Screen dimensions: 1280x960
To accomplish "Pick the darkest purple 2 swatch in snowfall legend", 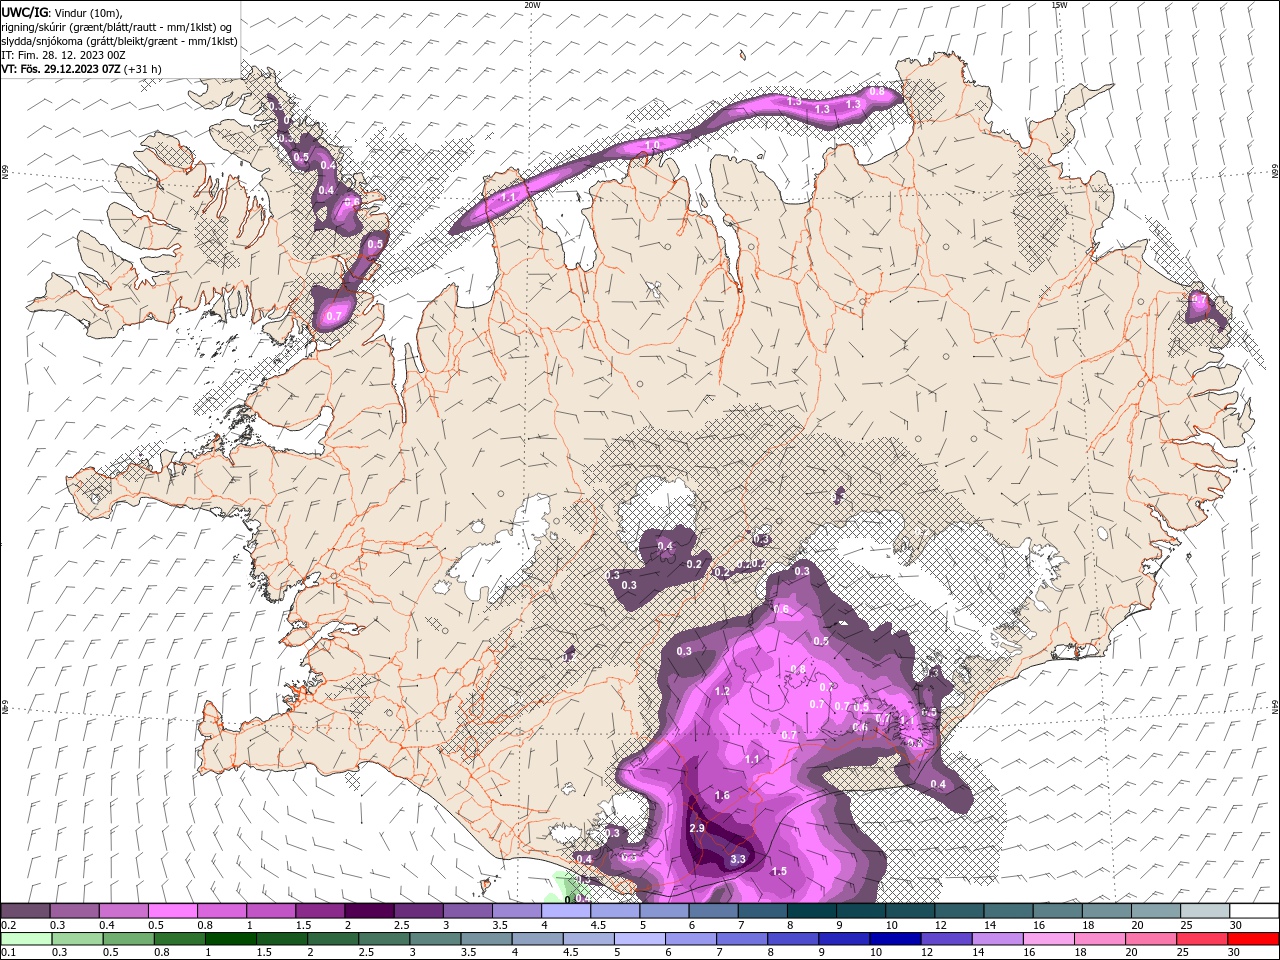I will tap(368, 910).
